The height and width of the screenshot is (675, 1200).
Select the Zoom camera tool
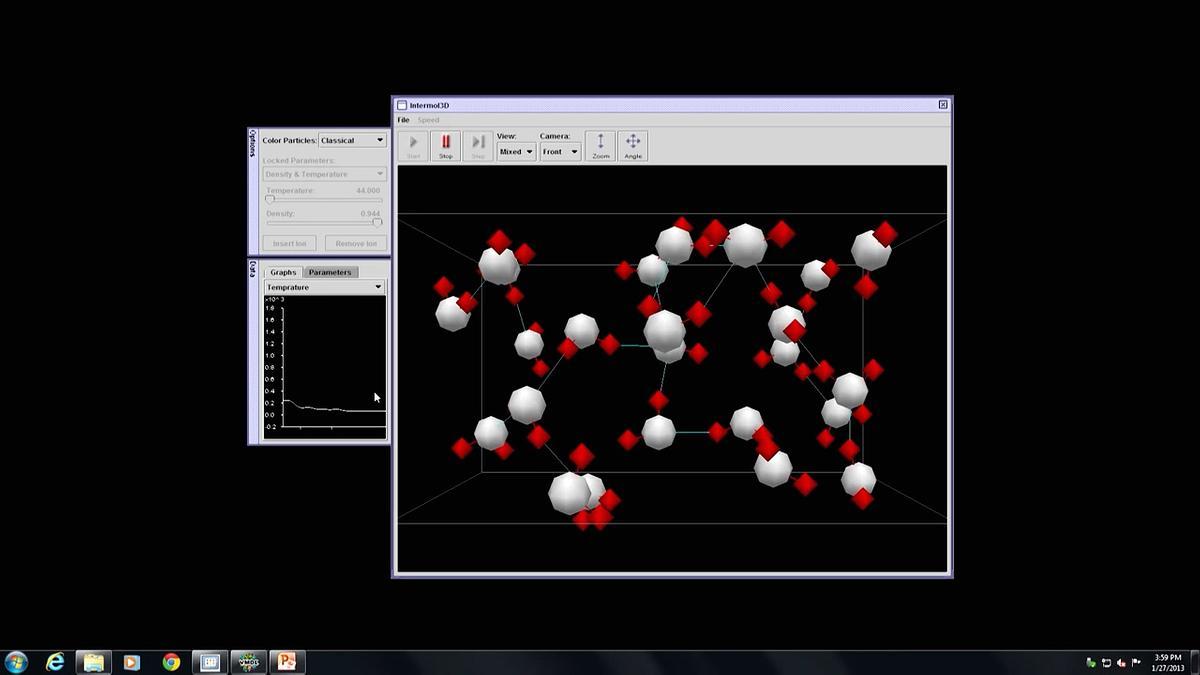pos(600,145)
